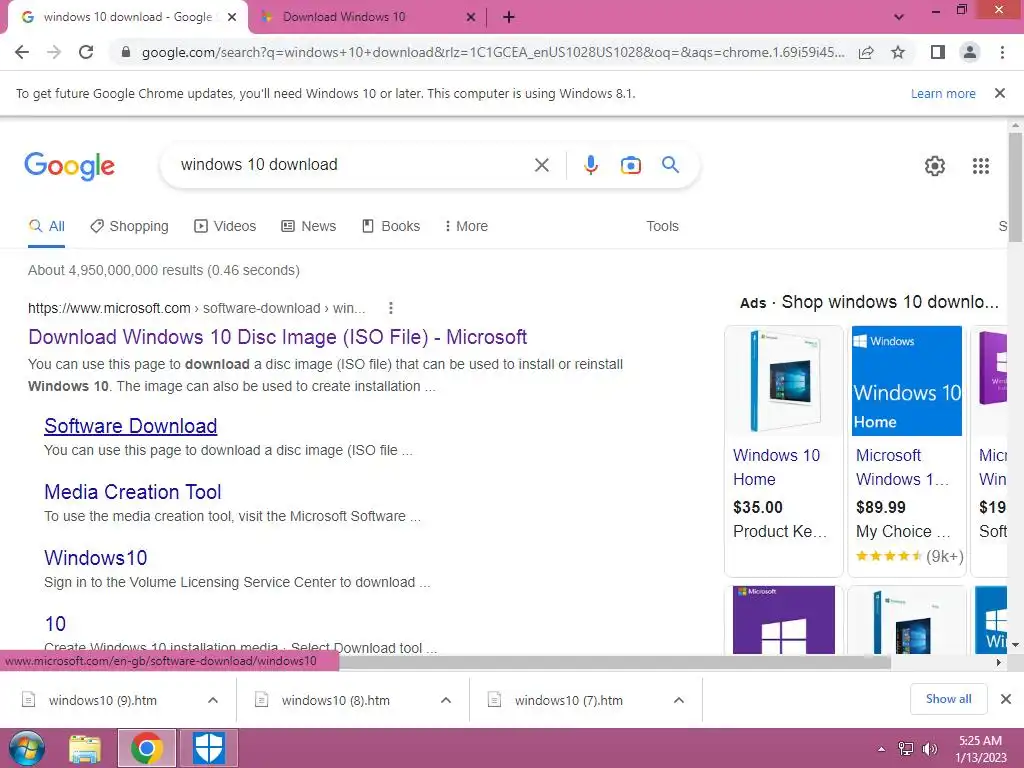Open the tab search dropdown chevron

click(x=899, y=18)
